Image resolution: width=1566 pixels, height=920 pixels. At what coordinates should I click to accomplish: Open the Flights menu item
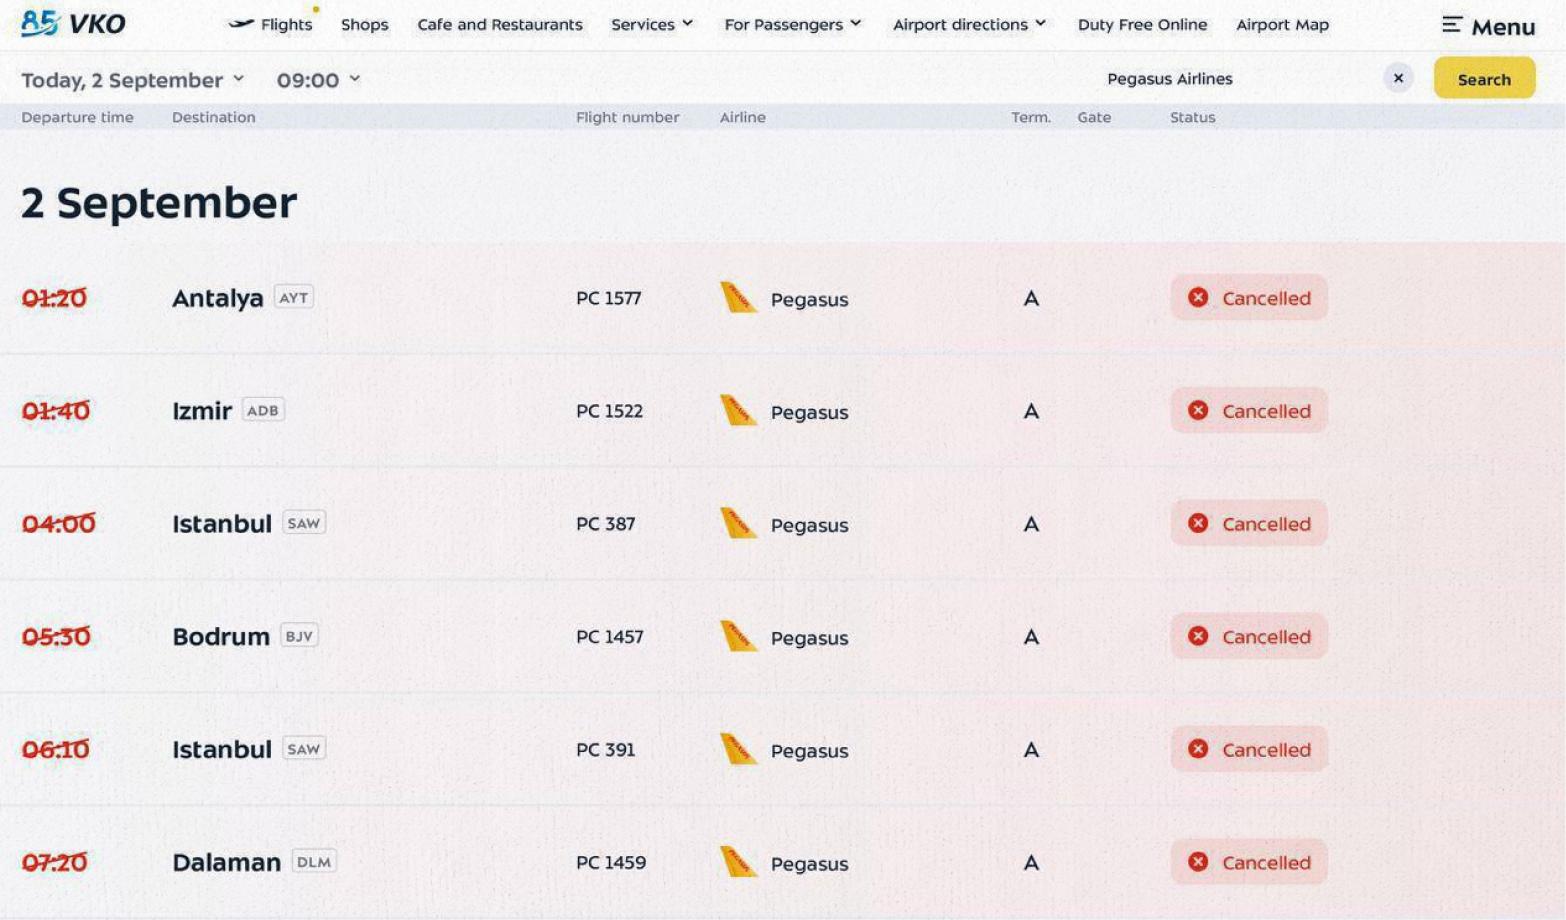tap(270, 25)
